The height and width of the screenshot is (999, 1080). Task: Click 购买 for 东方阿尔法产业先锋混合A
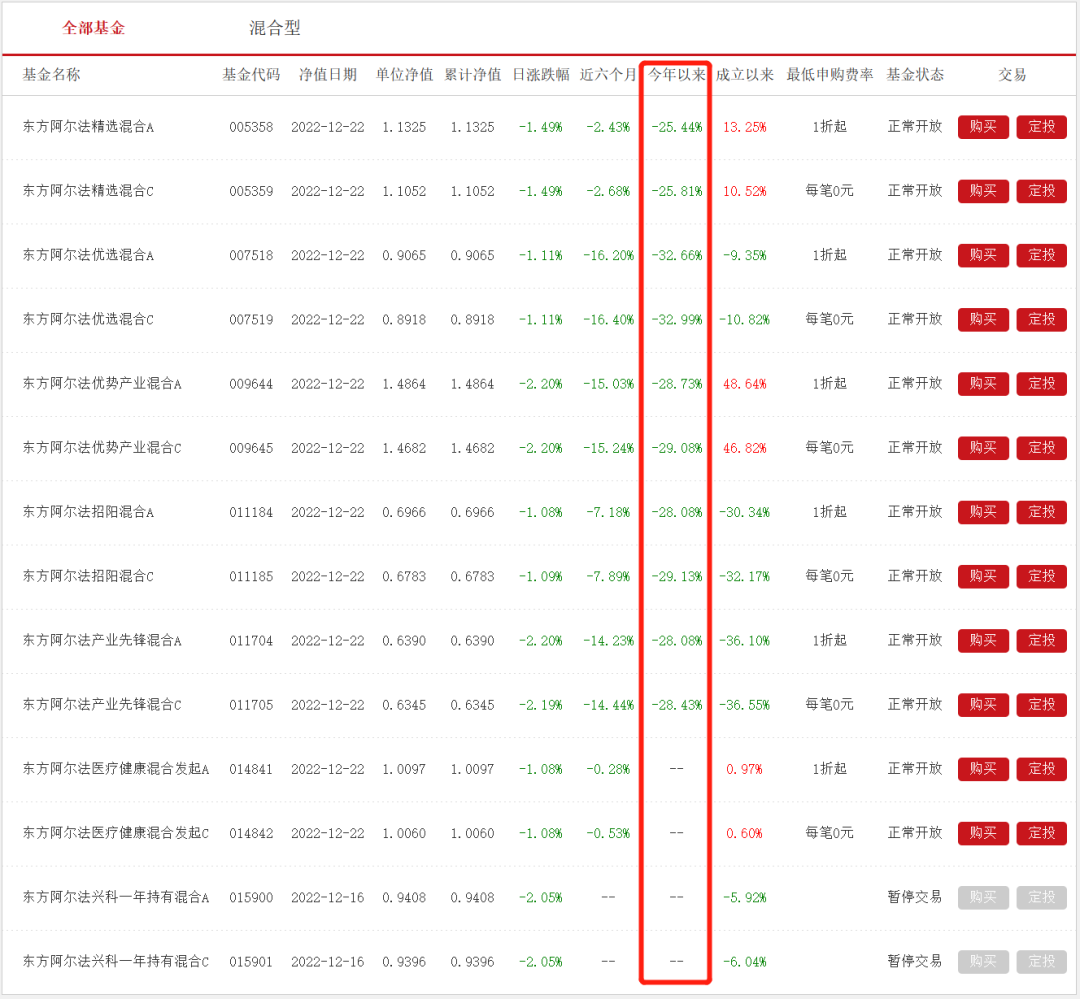pyautogui.click(x=982, y=640)
